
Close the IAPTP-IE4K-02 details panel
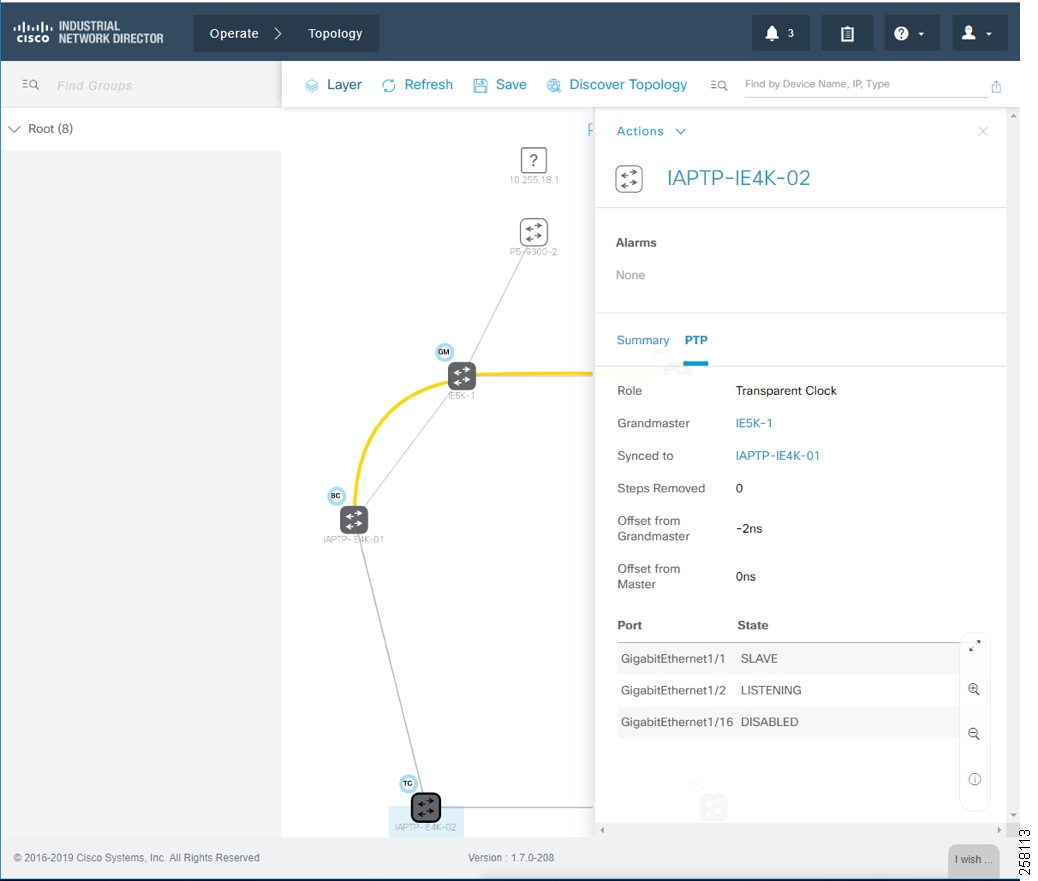982,131
